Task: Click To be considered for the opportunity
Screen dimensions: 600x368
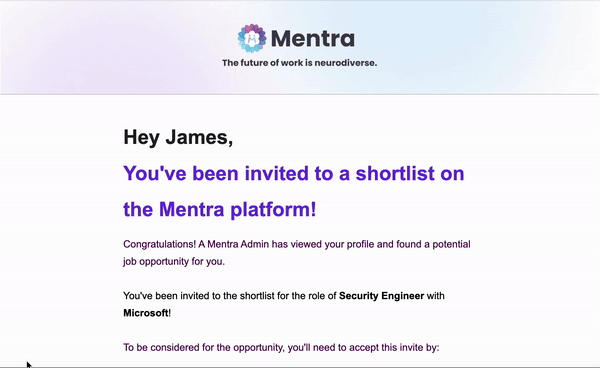Action: (x=204, y=347)
